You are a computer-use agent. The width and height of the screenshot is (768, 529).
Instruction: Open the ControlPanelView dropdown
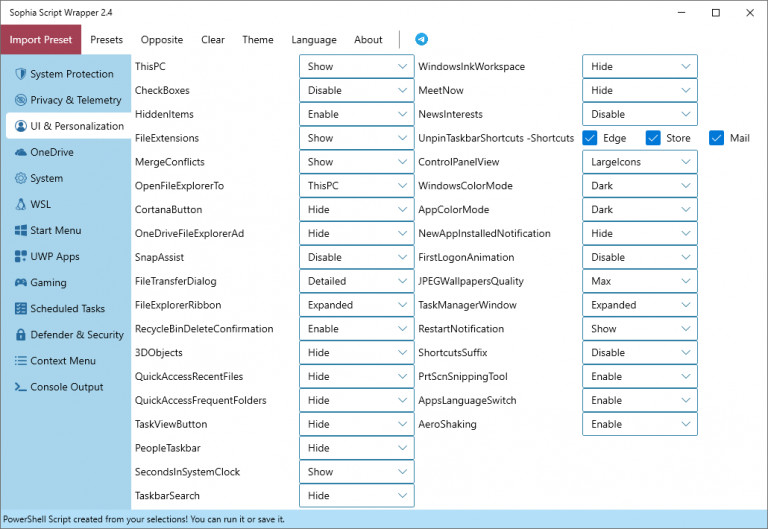pos(640,162)
